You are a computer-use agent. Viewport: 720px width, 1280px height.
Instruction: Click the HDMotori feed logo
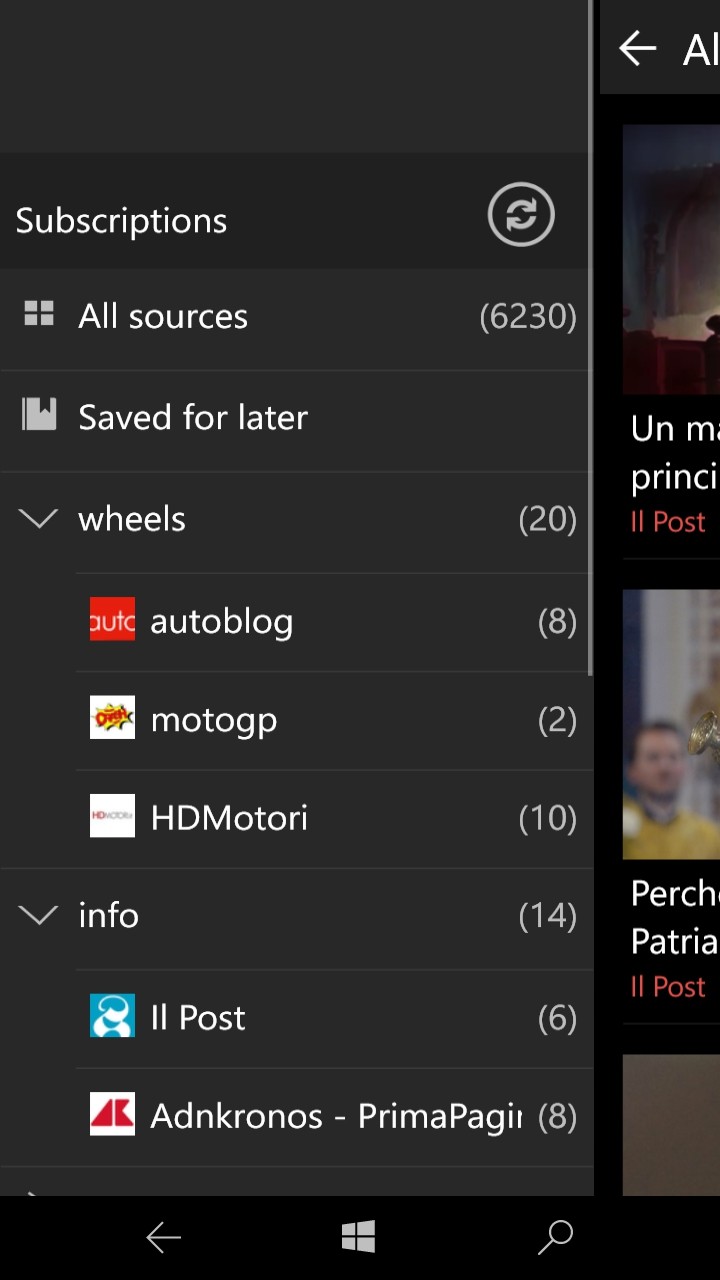[x=112, y=816]
